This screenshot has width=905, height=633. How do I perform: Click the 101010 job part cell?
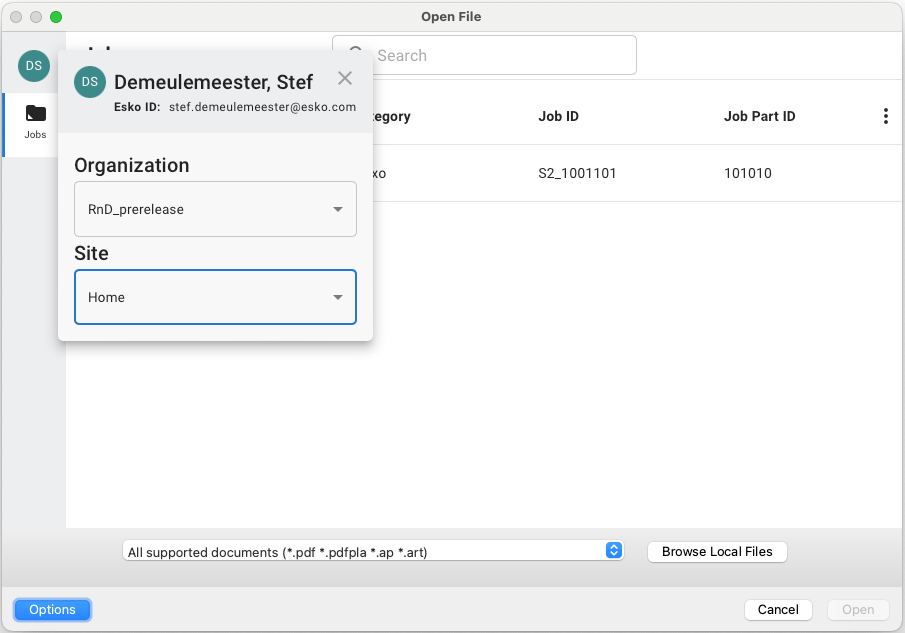point(747,174)
